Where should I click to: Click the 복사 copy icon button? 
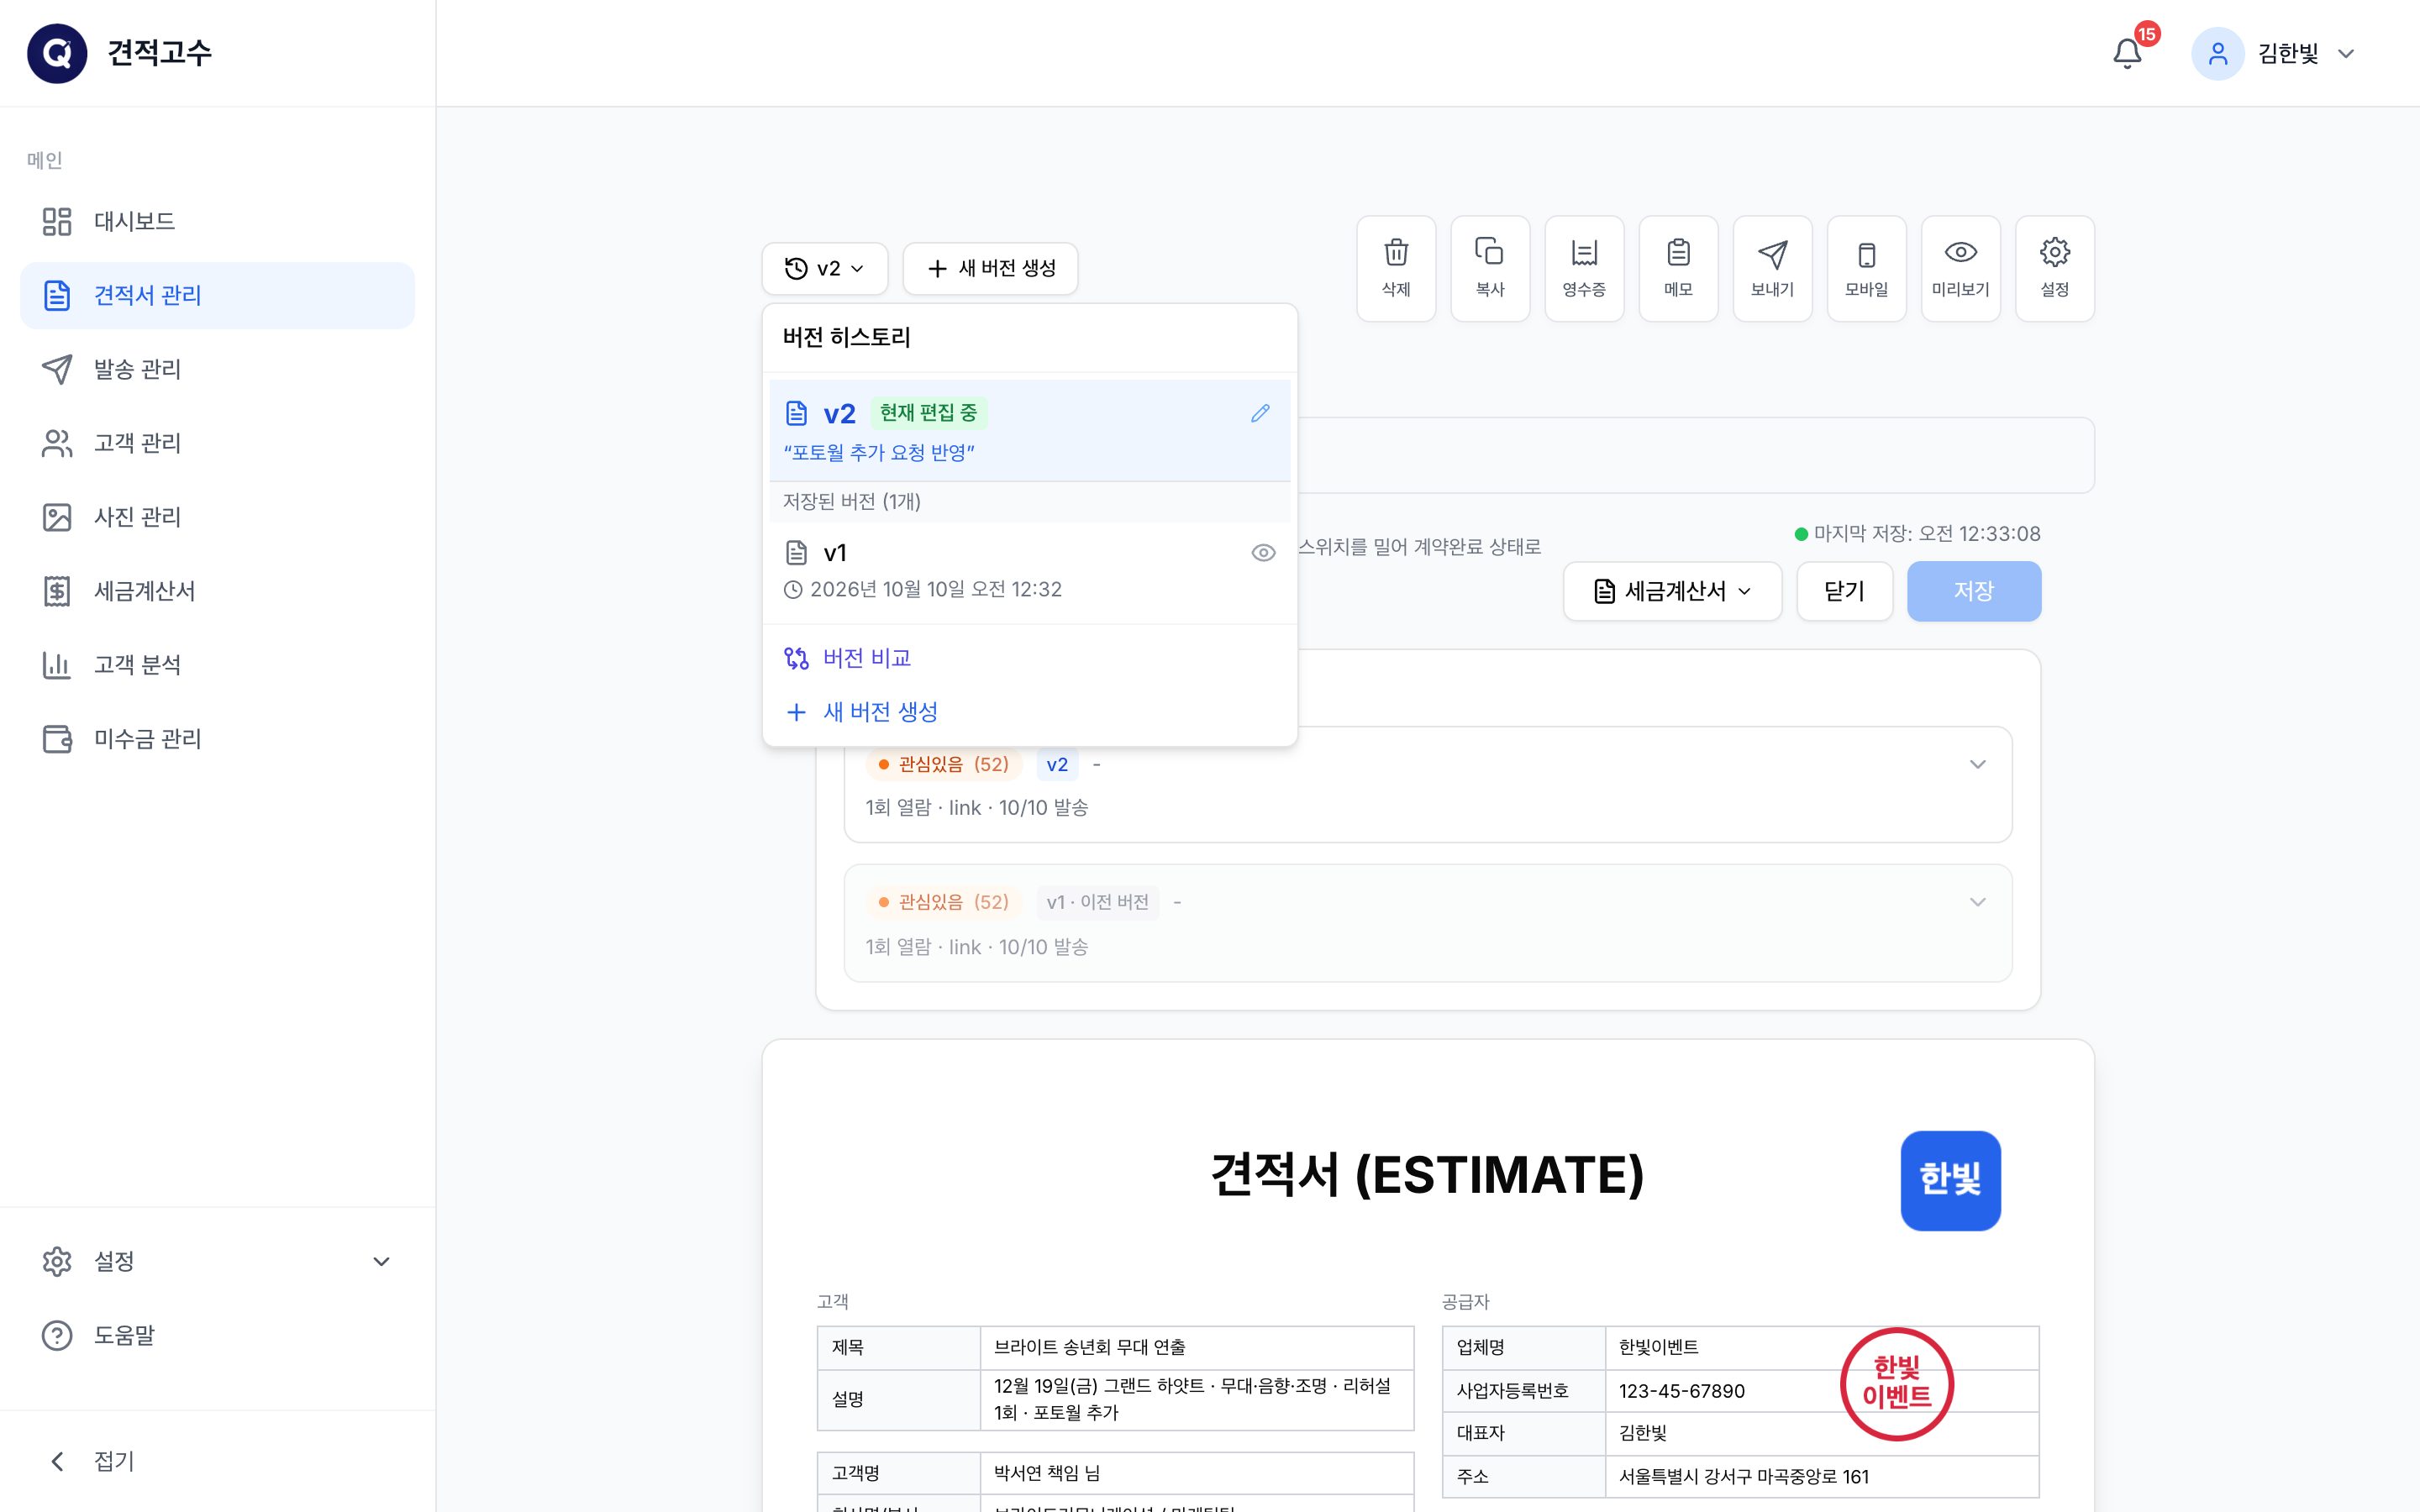pos(1490,268)
